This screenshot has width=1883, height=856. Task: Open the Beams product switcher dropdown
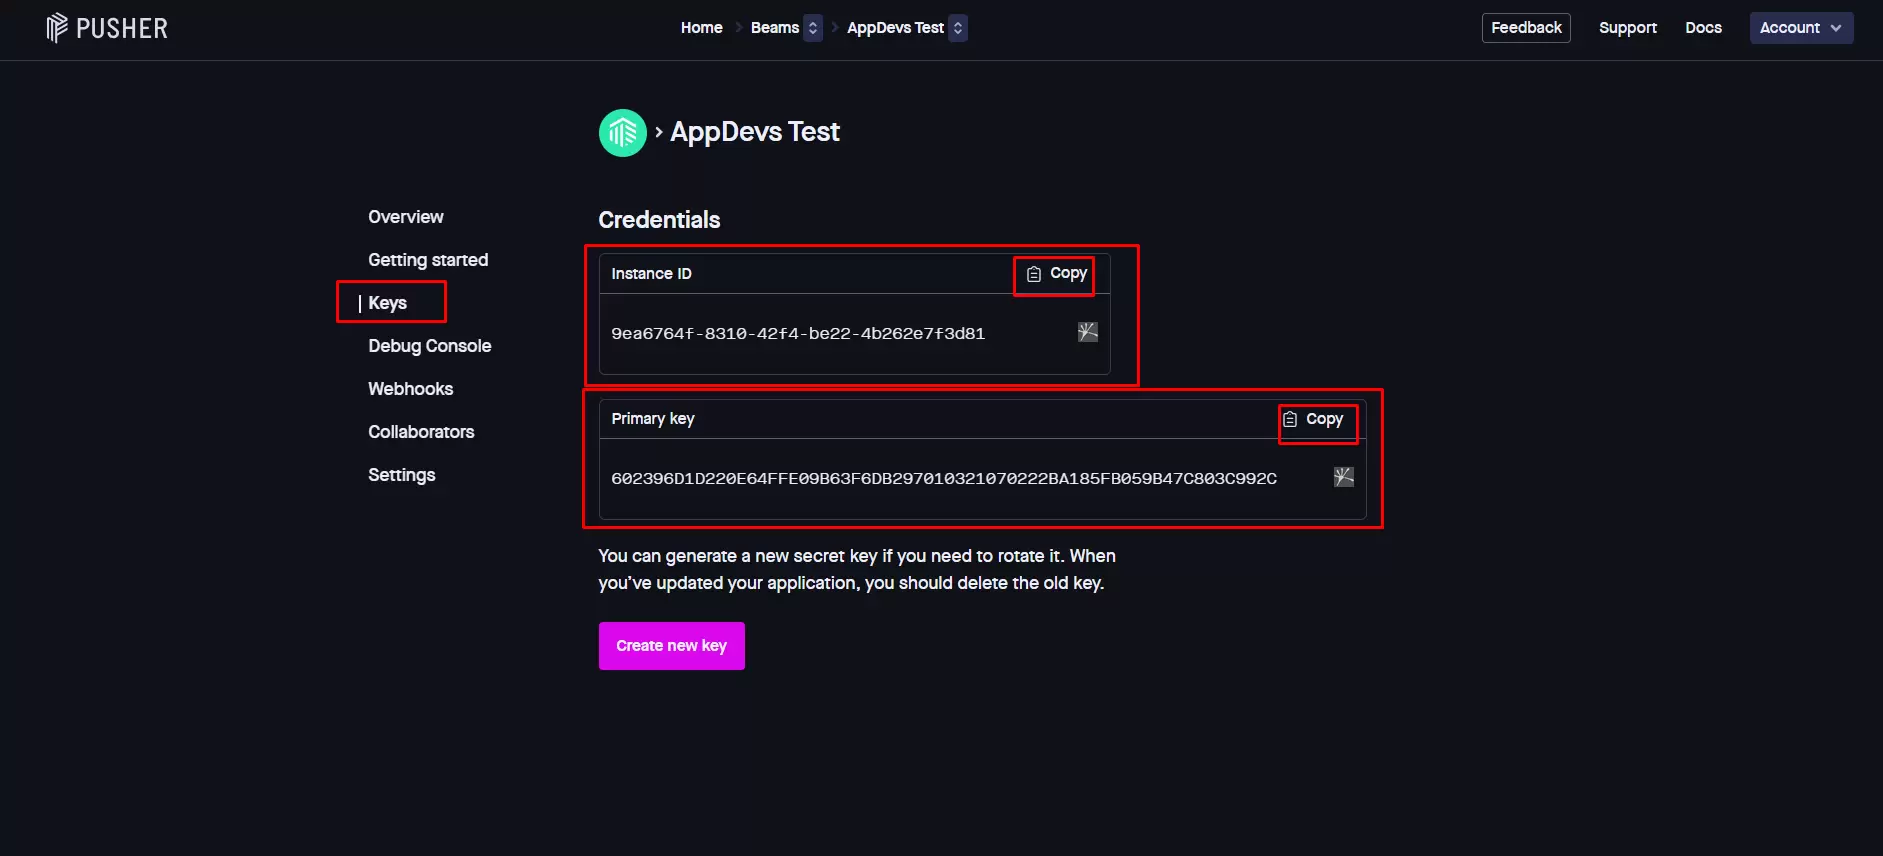pyautogui.click(x=813, y=28)
